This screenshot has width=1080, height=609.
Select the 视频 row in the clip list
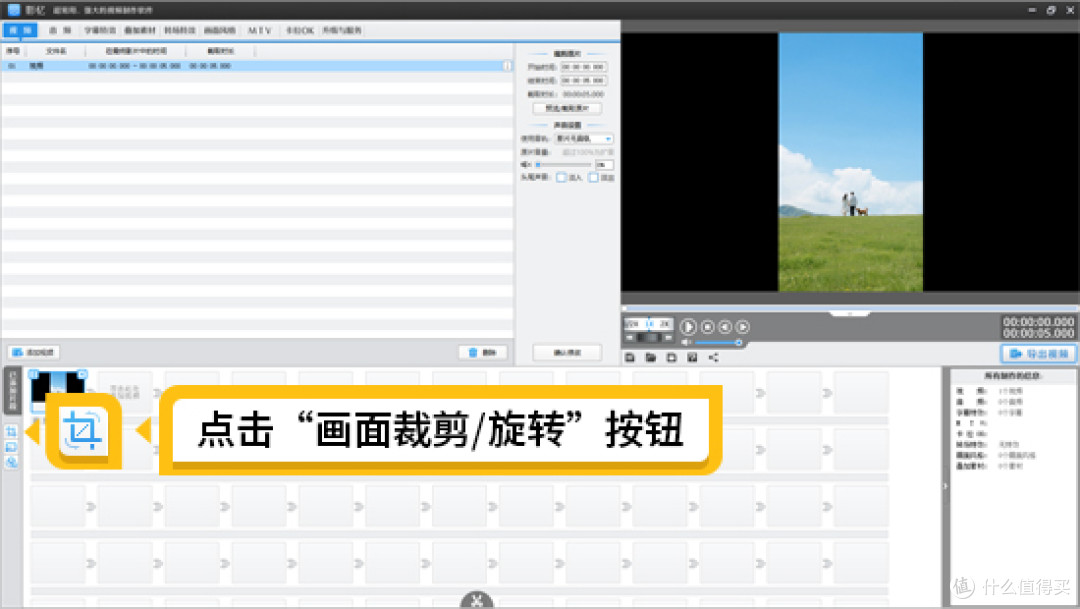click(x=257, y=66)
